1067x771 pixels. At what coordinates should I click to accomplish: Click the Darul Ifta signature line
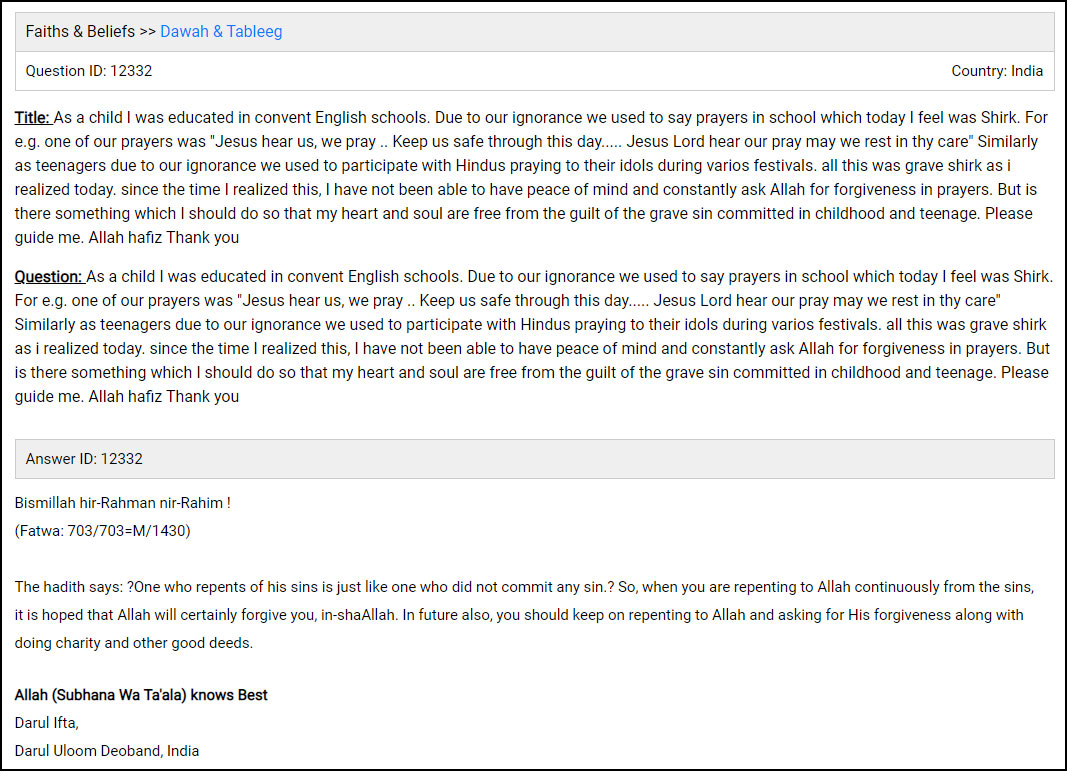[x=46, y=723]
